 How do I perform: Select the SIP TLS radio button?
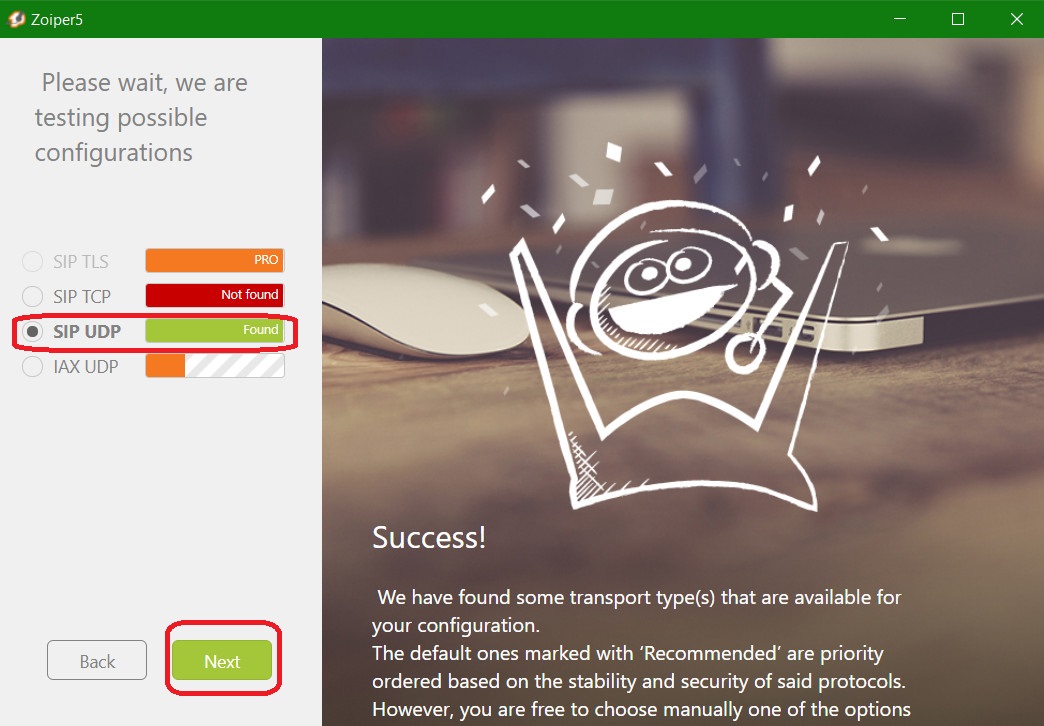click(33, 261)
